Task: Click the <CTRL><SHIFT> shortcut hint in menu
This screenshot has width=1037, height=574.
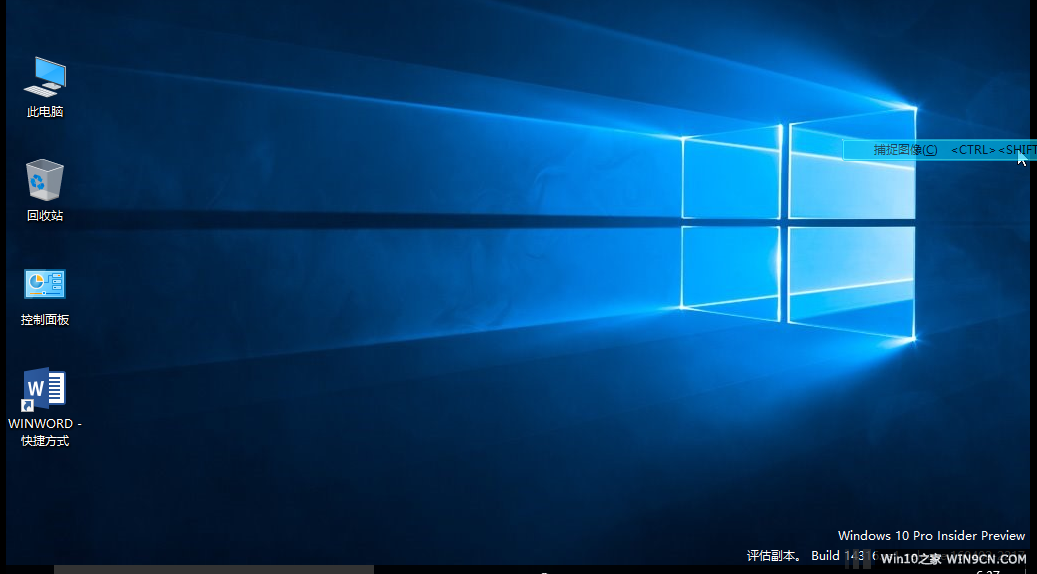Action: (992, 150)
